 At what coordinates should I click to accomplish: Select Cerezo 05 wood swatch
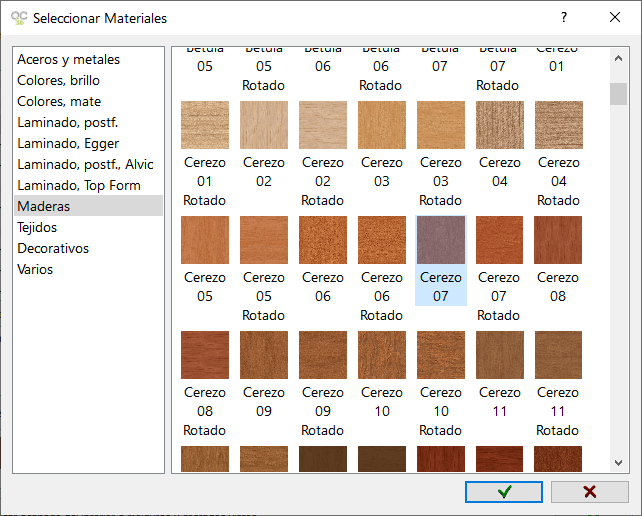pyautogui.click(x=205, y=240)
